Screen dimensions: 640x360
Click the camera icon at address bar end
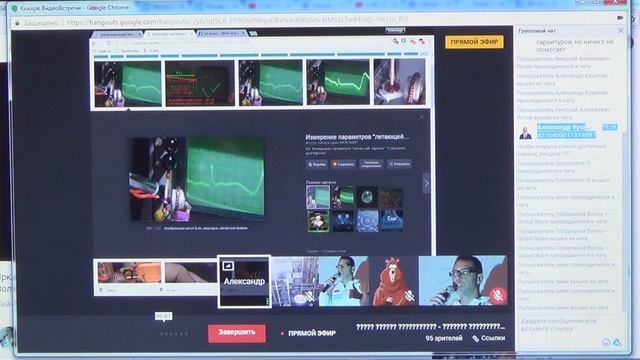[620, 18]
